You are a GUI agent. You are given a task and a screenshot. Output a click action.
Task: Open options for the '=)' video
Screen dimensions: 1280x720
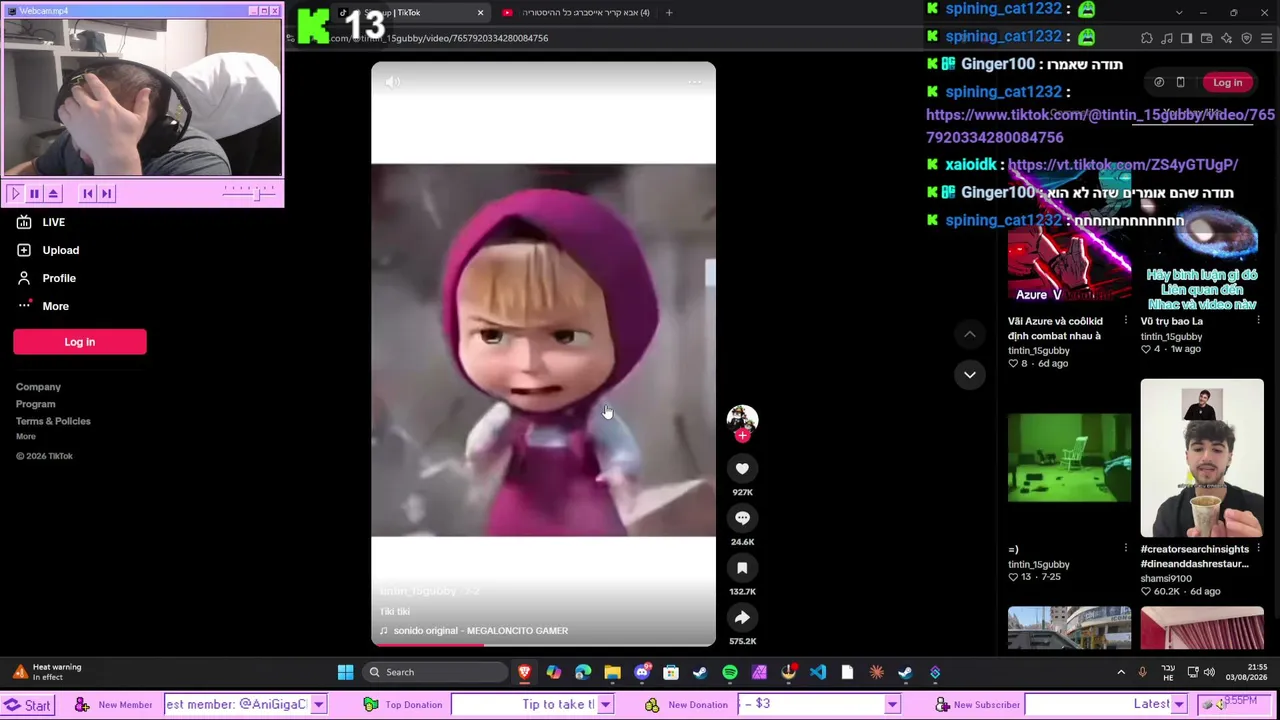point(1125,549)
